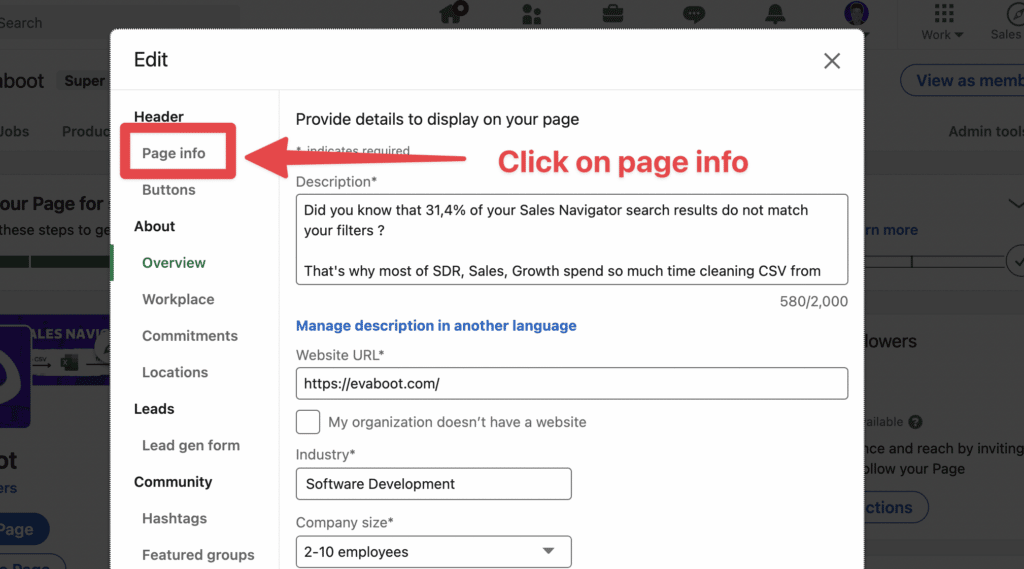This screenshot has height=569, width=1024.
Task: Select Page info in sidebar
Action: [174, 153]
